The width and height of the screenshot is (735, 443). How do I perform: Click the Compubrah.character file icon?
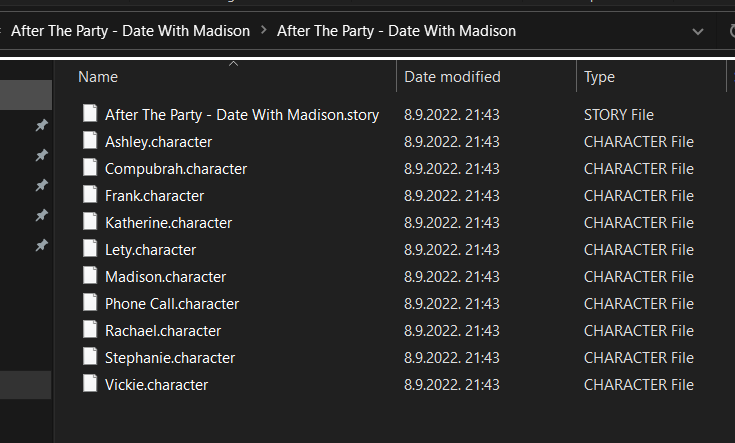coord(90,168)
